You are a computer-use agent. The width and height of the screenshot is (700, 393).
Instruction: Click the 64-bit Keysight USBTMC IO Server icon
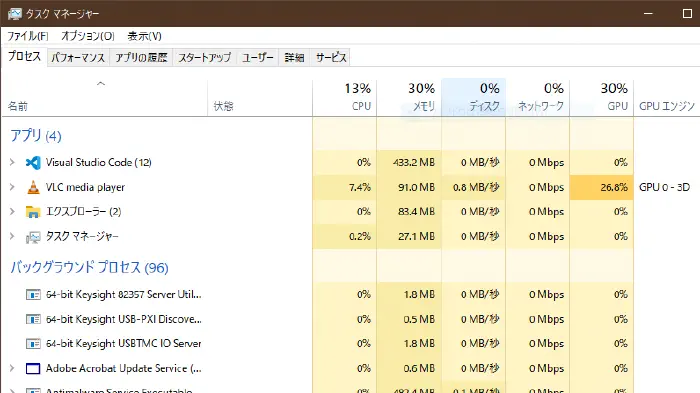click(33, 343)
